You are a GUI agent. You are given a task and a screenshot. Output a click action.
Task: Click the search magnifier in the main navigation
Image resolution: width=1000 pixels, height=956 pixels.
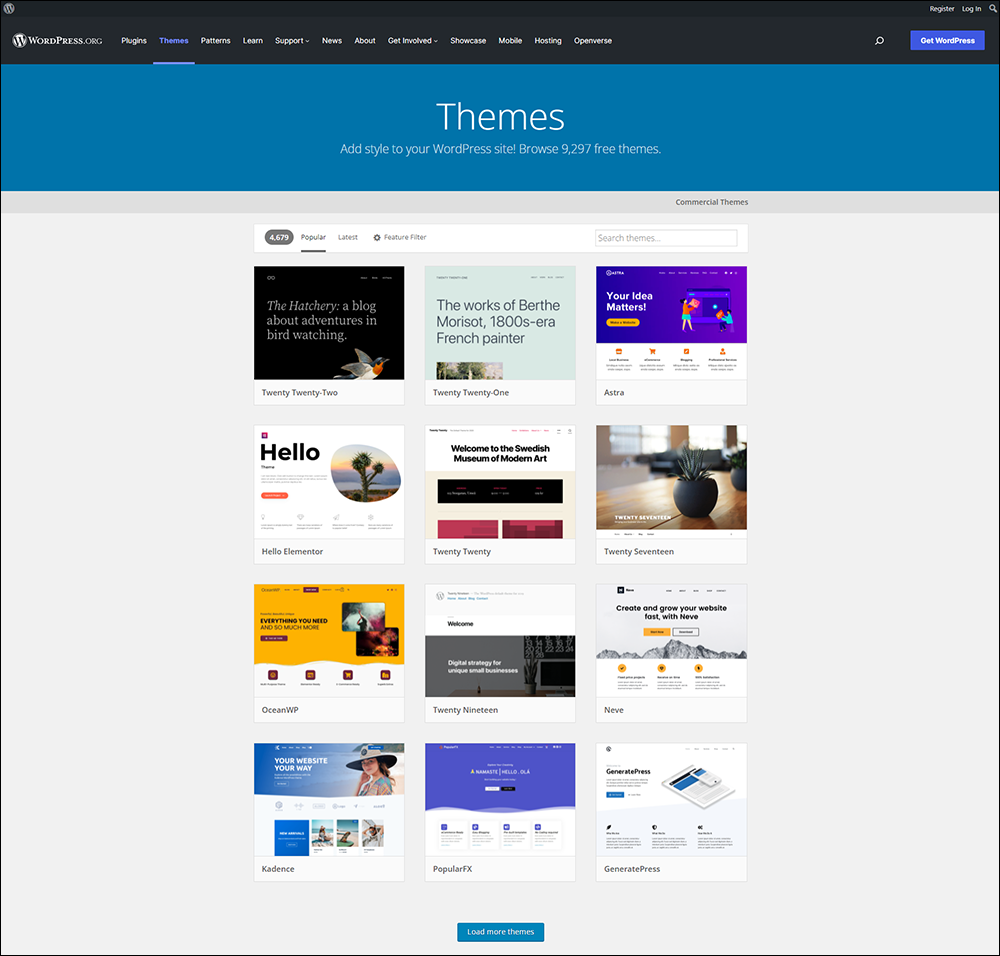pyautogui.click(x=879, y=40)
